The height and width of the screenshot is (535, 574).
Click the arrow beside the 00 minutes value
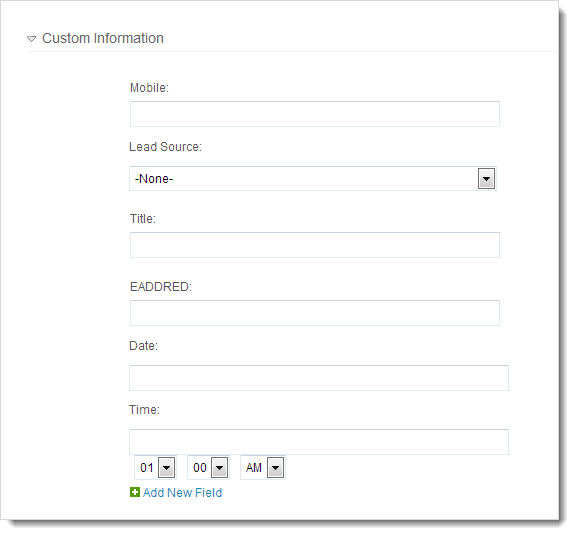tap(219, 468)
